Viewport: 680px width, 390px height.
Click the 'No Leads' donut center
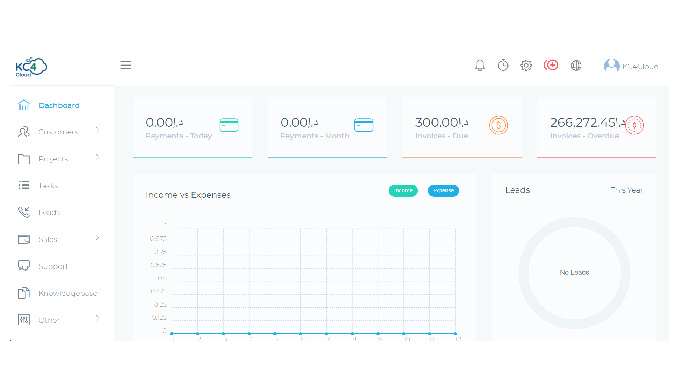tap(574, 272)
